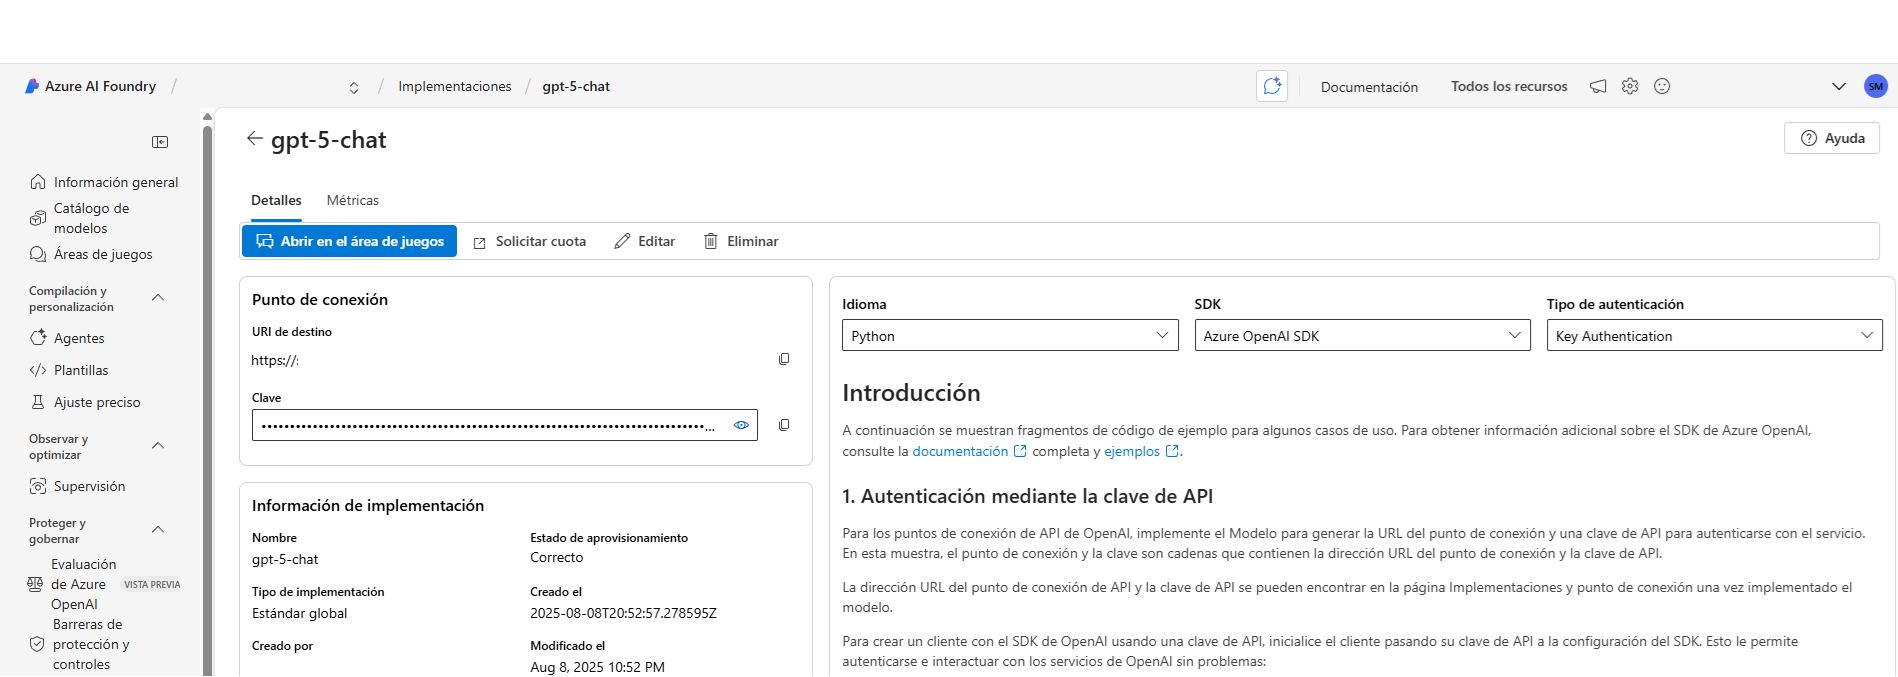Copy the Clave key value
The image size is (1898, 677).
pos(784,425)
